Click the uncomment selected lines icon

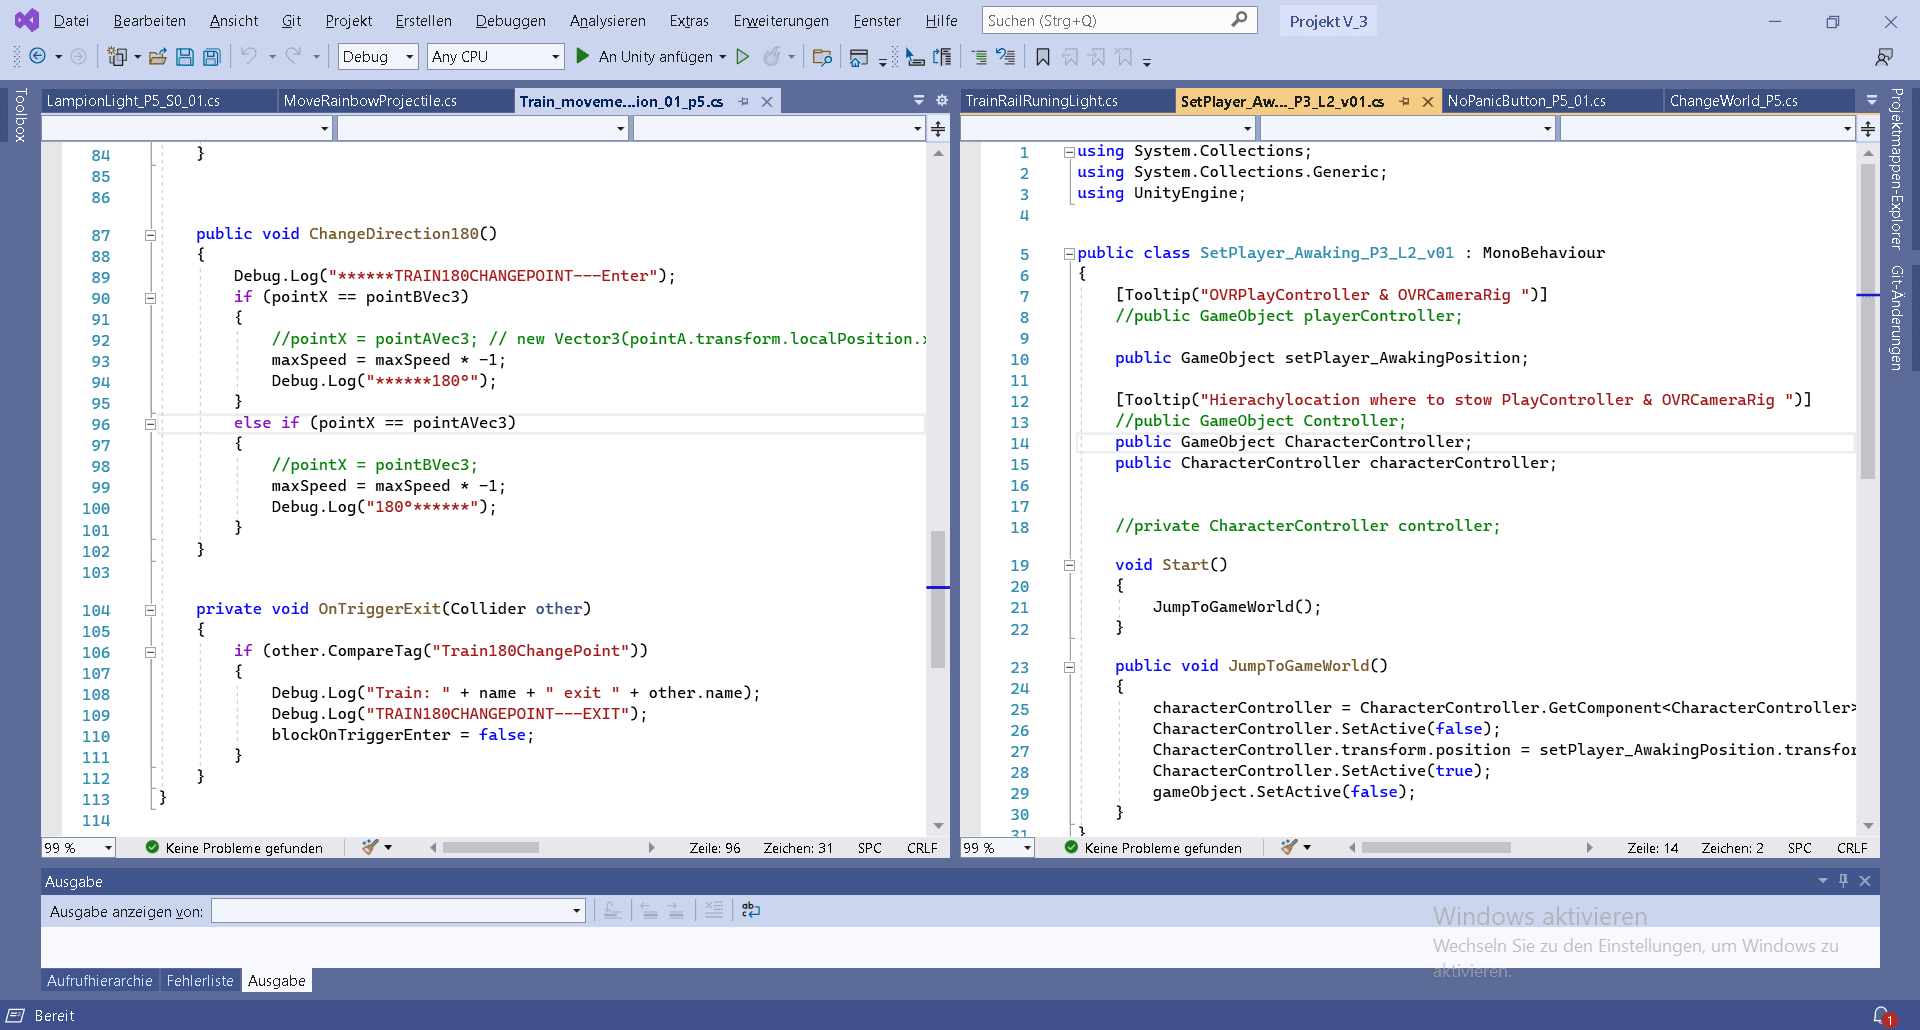pyautogui.click(x=1006, y=57)
